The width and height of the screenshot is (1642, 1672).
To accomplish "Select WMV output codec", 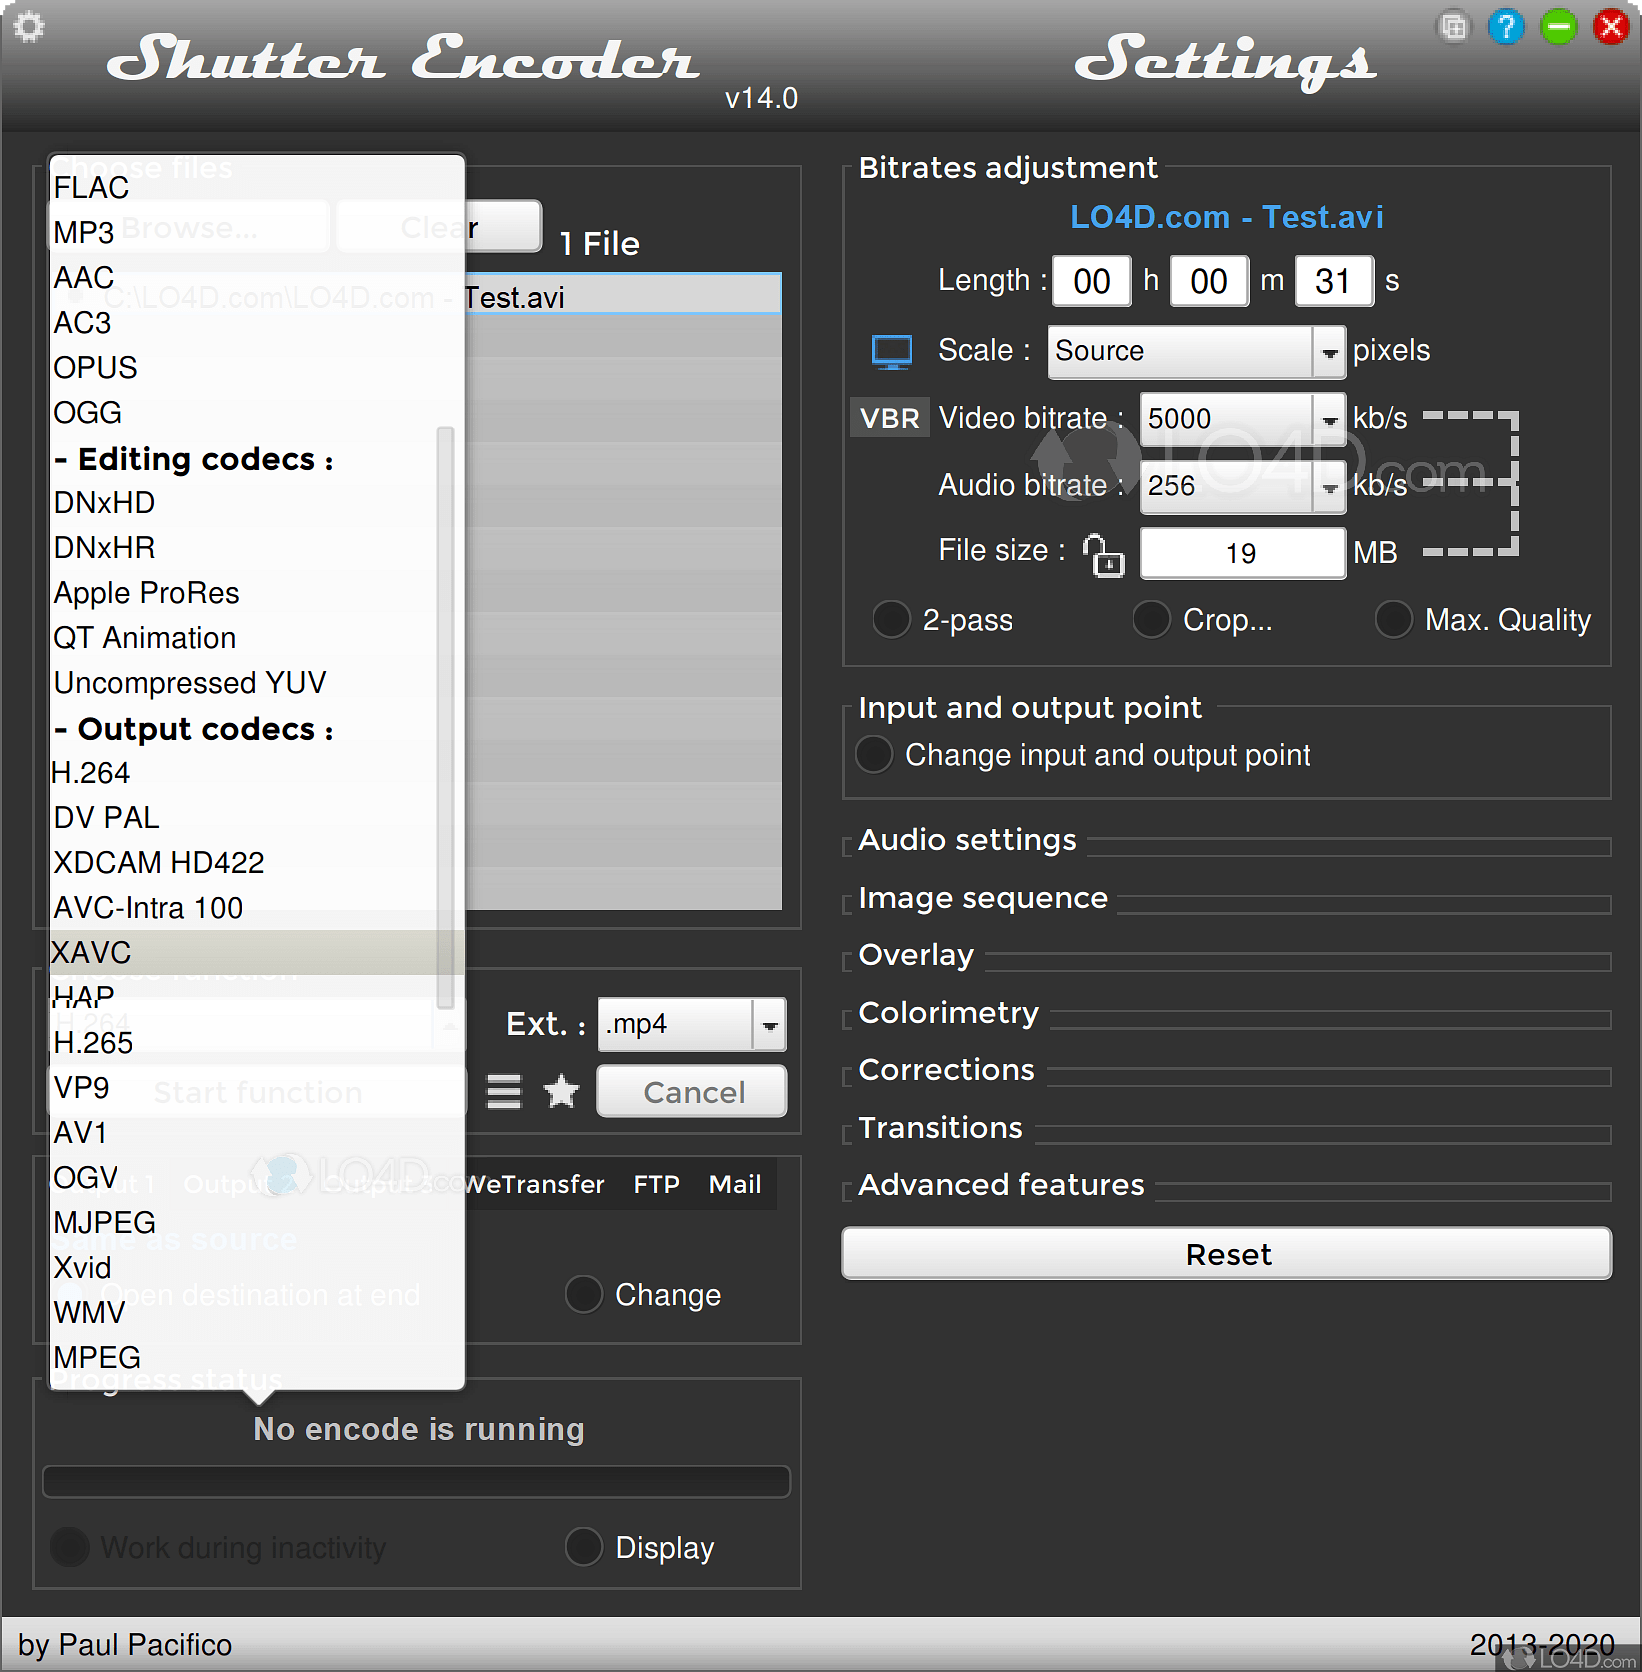I will (257, 1312).
